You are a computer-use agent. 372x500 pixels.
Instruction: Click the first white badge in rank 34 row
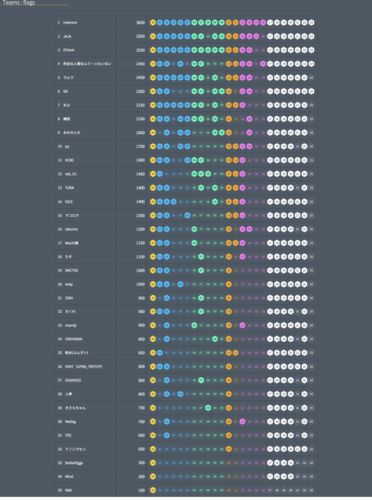click(x=270, y=477)
